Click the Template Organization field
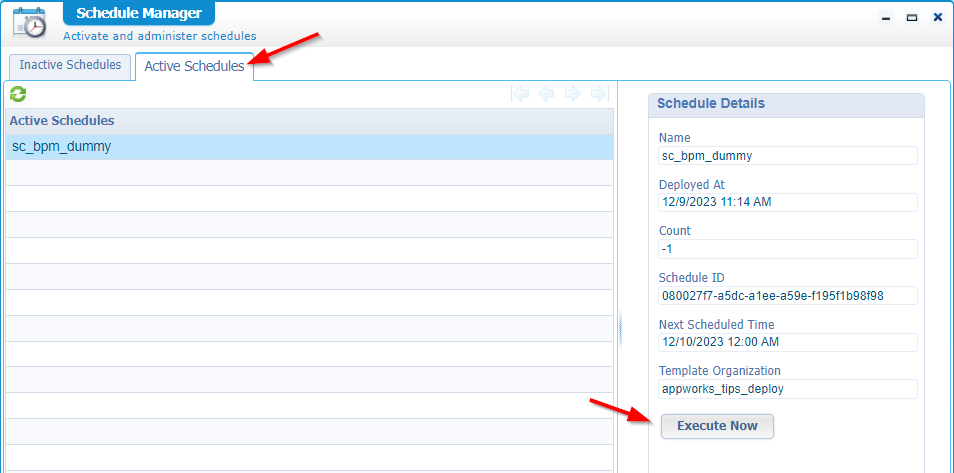Image resolution: width=954 pixels, height=473 pixels. pyautogui.click(x=787, y=388)
